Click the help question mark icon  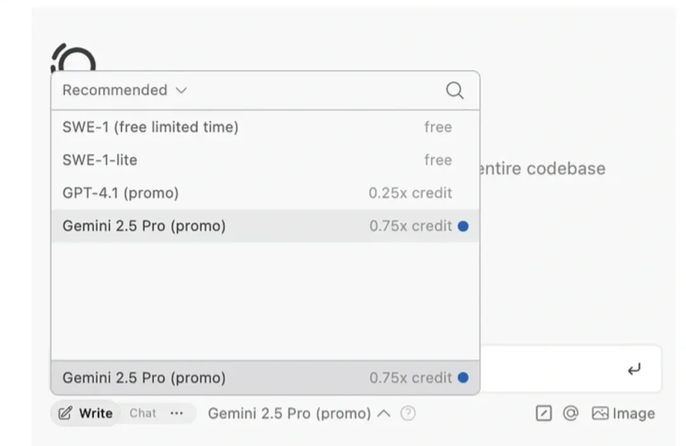408,413
